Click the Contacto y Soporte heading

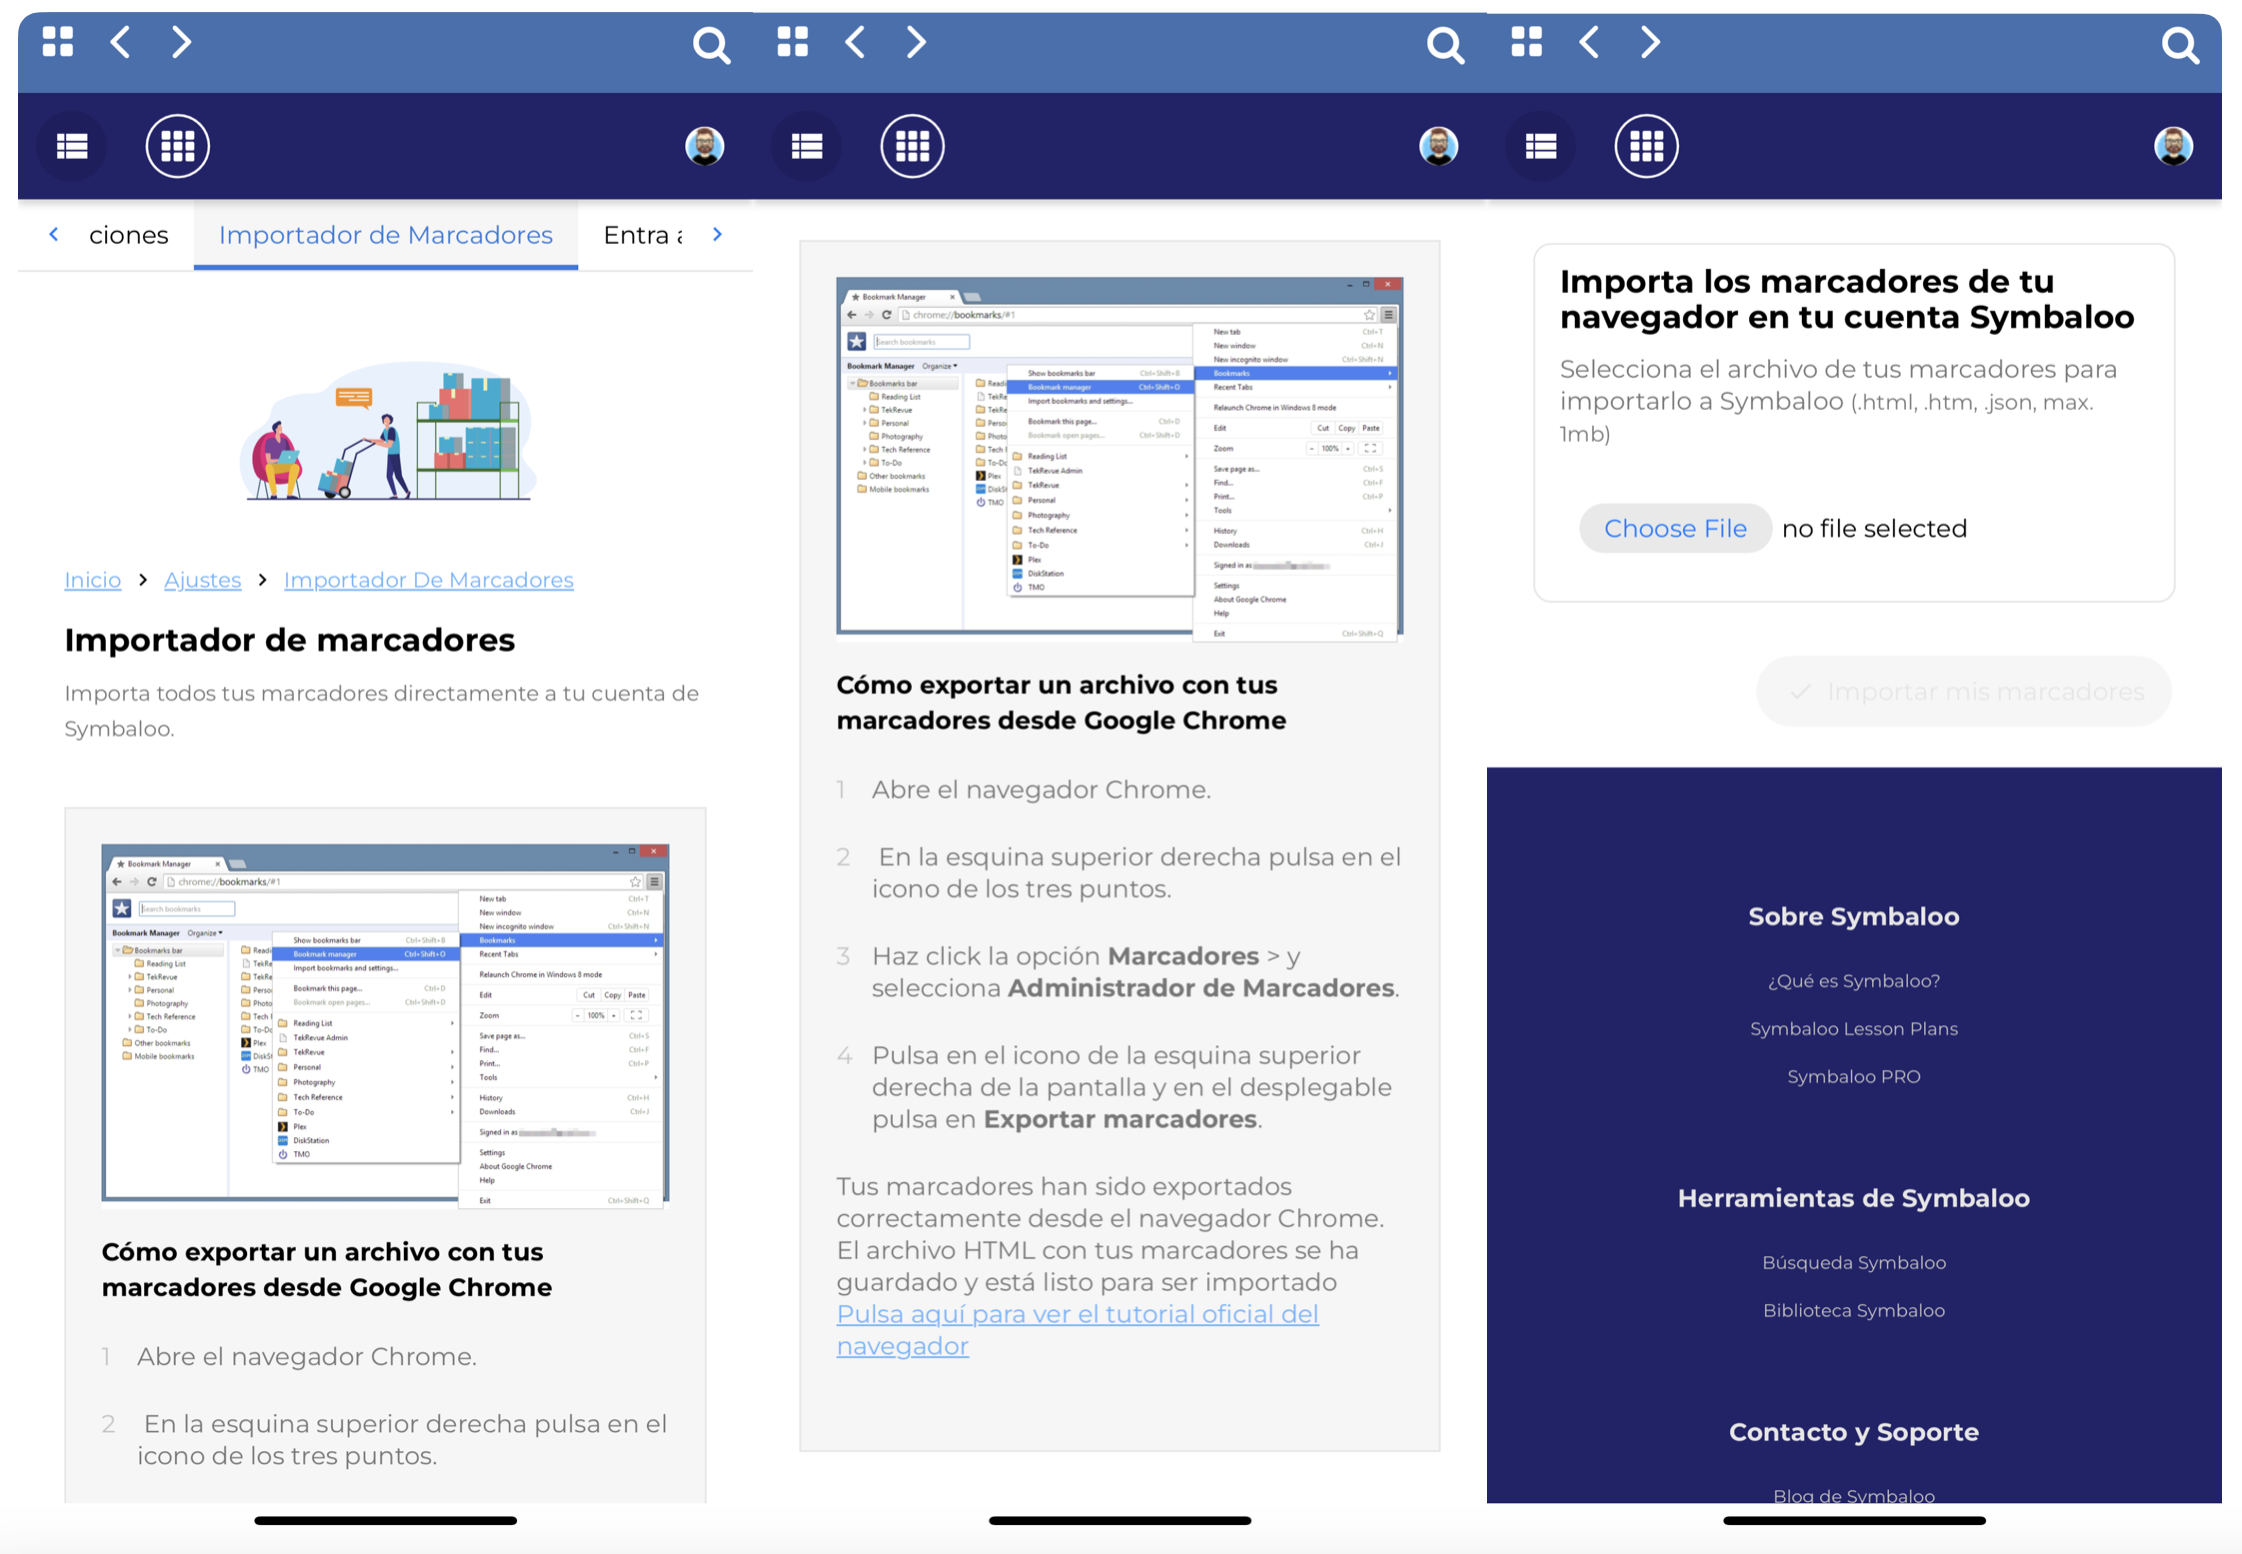(1854, 1433)
